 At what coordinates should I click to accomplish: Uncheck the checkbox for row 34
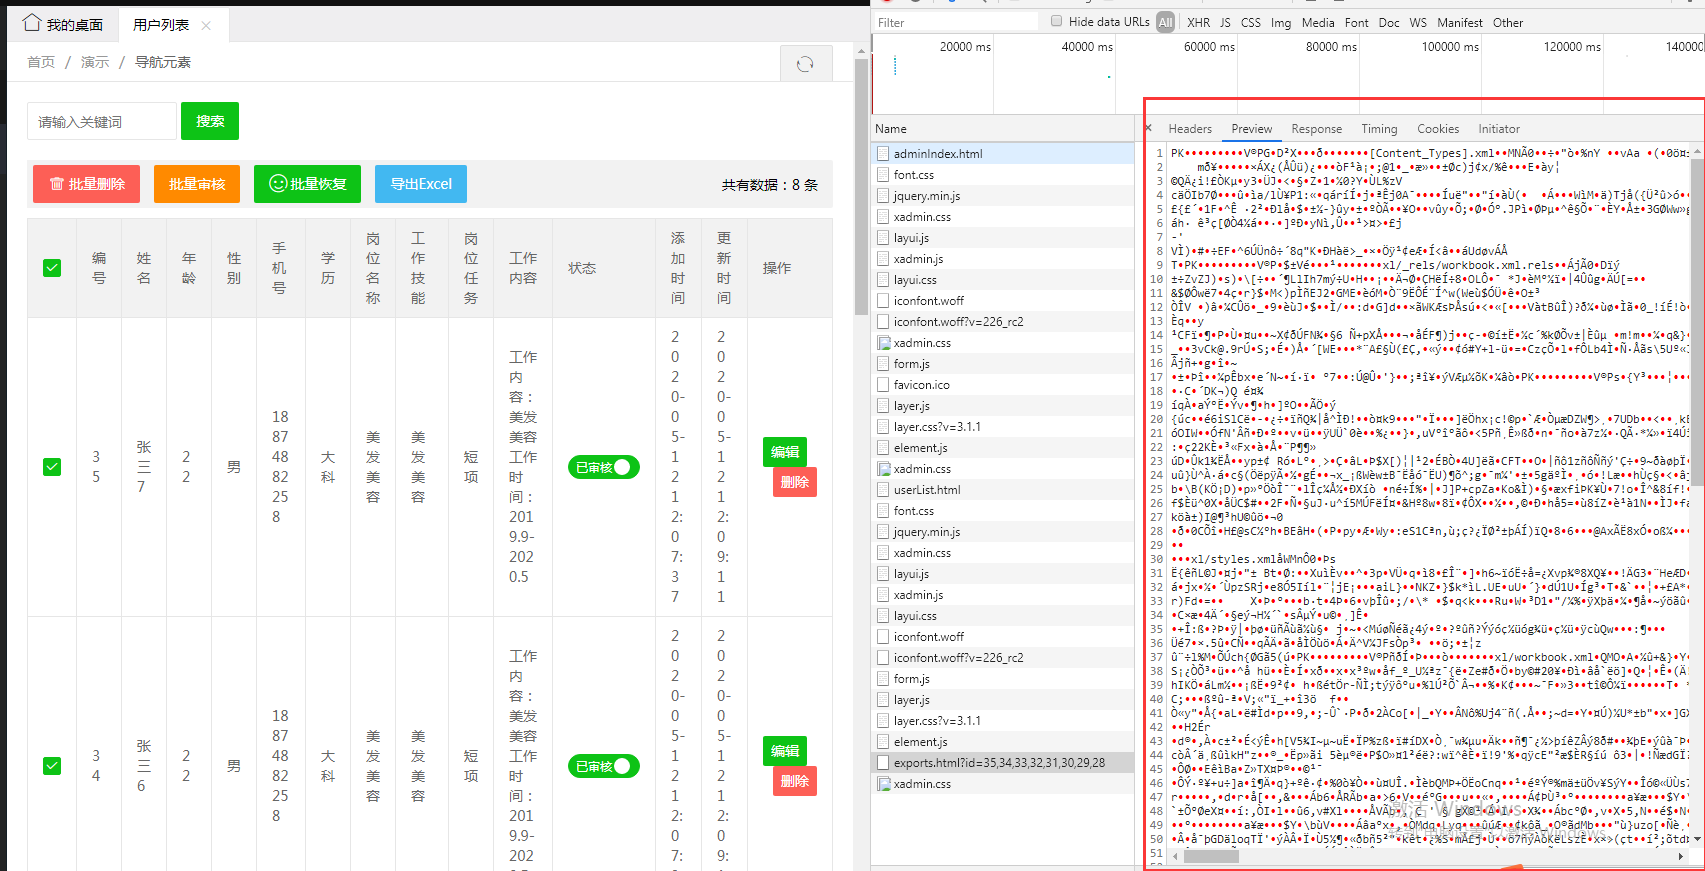click(52, 766)
